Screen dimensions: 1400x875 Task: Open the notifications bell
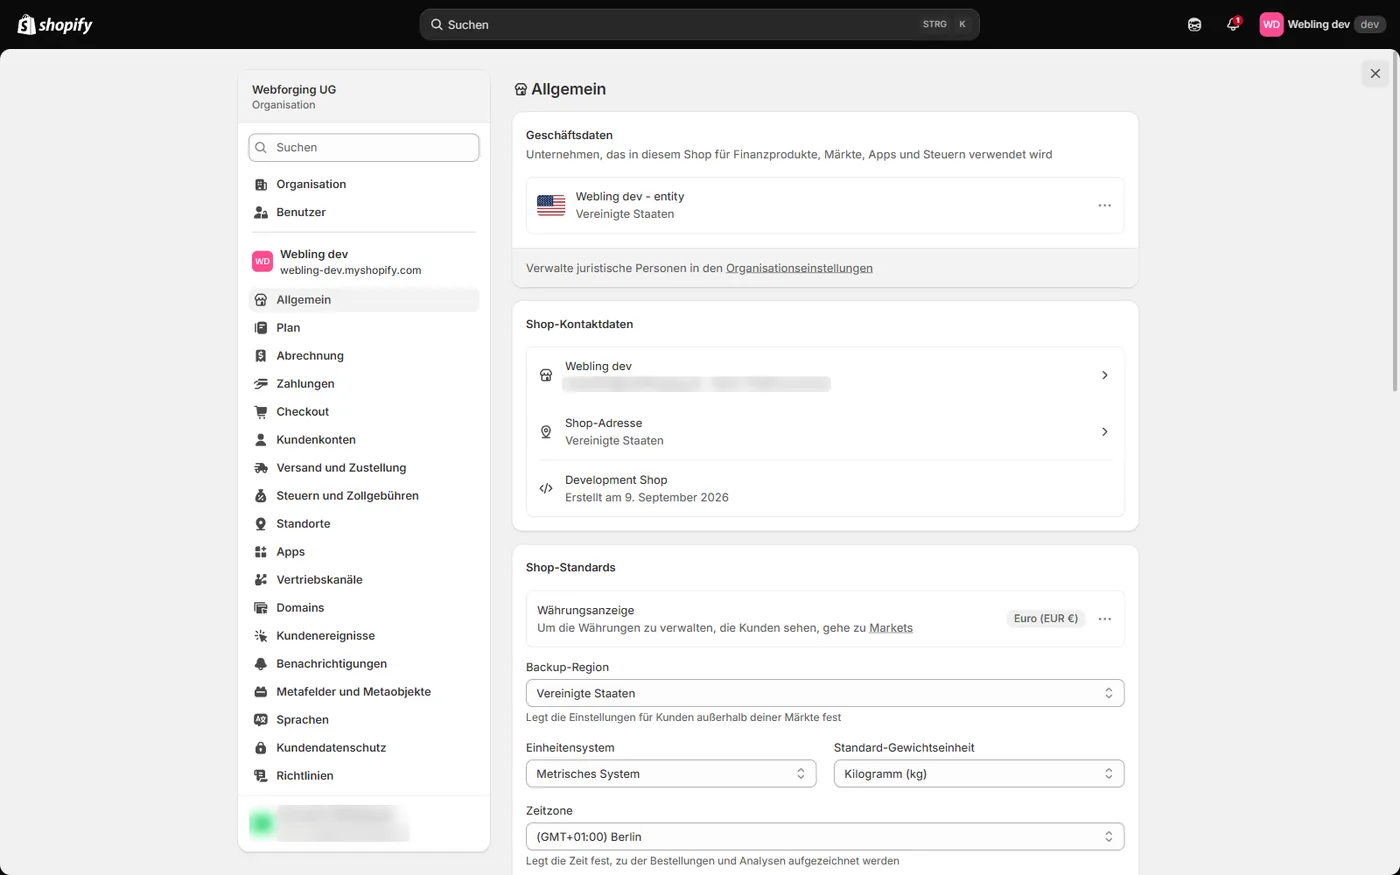1233,24
